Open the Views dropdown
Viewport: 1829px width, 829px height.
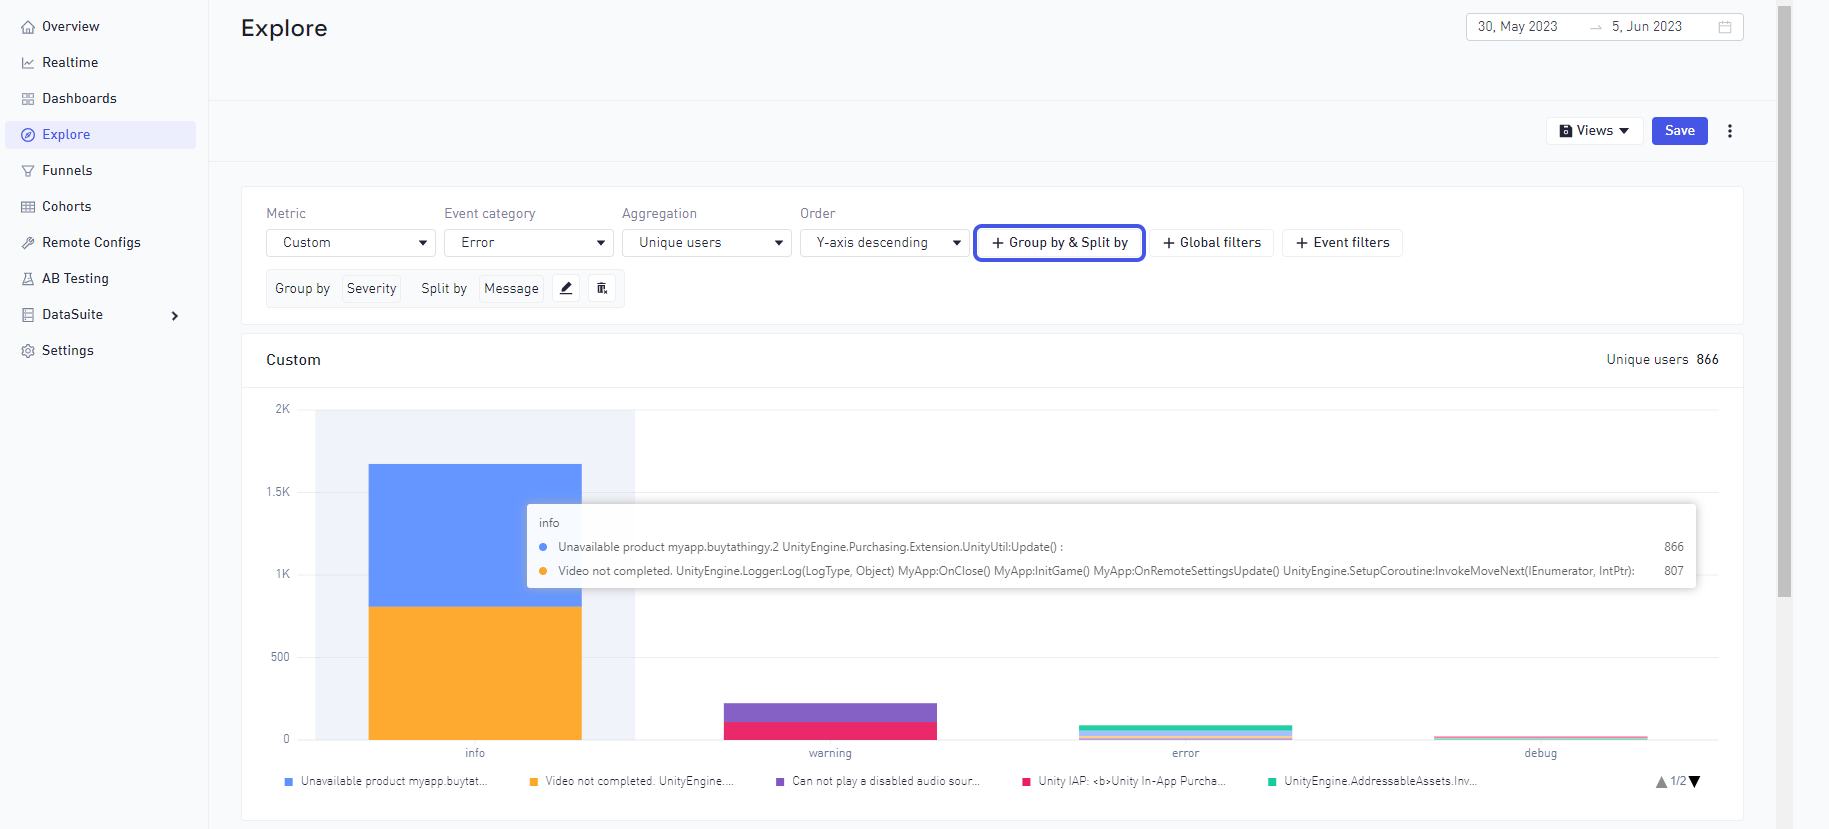click(1595, 131)
